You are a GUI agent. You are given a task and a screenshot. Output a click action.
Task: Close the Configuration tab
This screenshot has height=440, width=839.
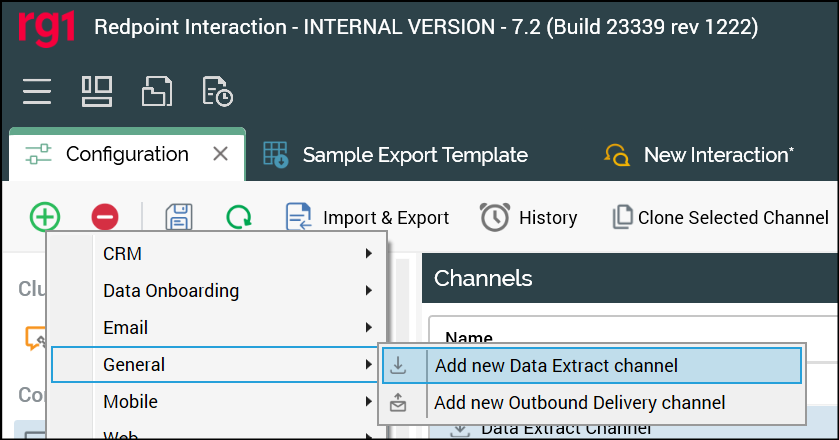[x=221, y=154]
